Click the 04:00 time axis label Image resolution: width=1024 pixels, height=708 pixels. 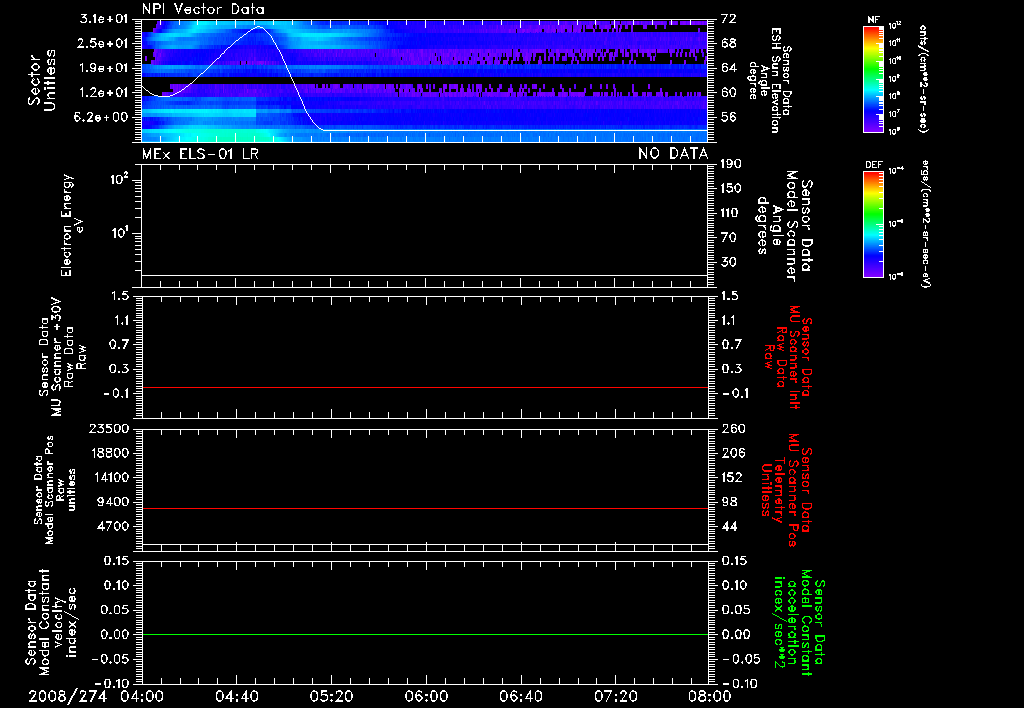click(x=142, y=696)
